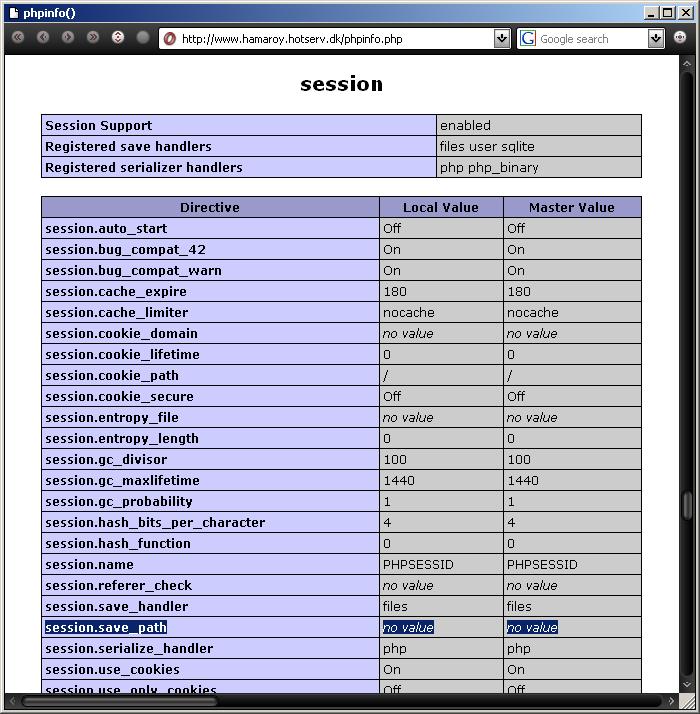The image size is (700, 714).
Task: Click 'session.cookie_domain' directive name
Action: point(122,333)
